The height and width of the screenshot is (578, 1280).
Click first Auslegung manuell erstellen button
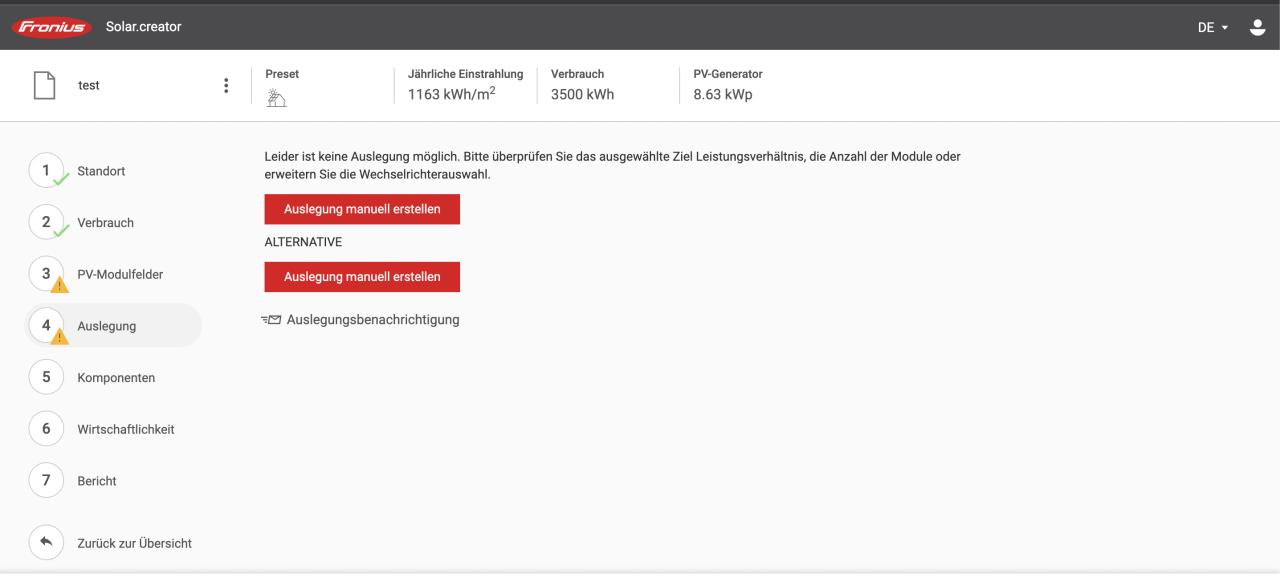(x=362, y=209)
